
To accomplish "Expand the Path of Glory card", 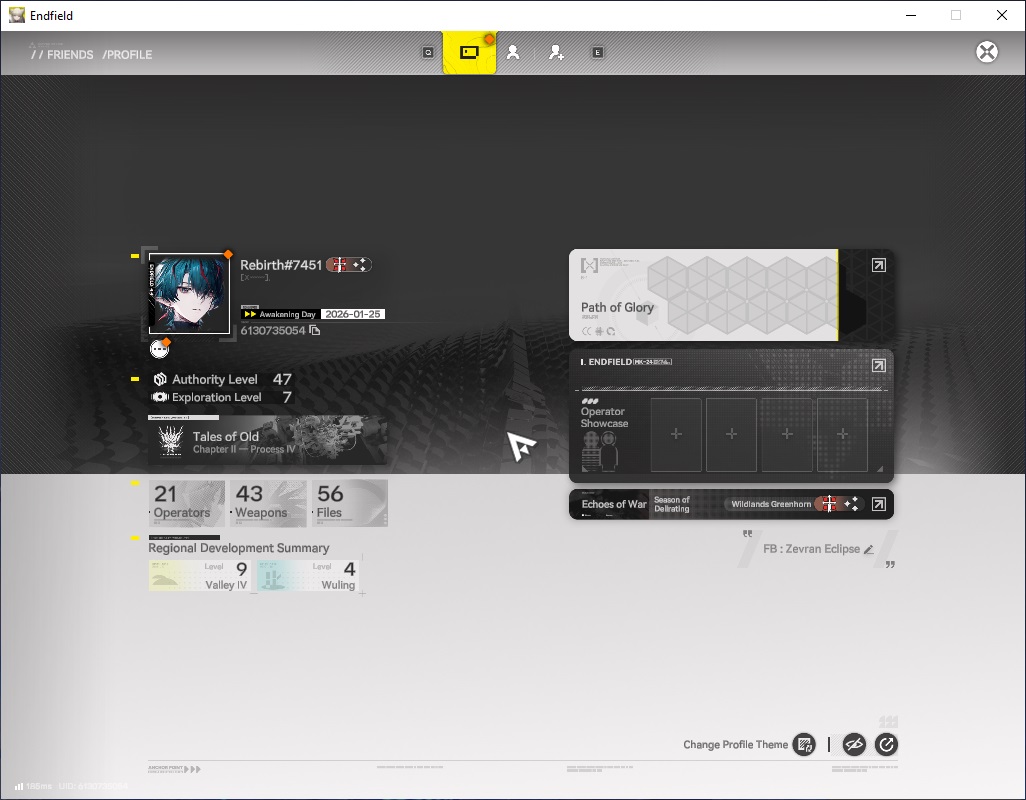I will point(879,265).
